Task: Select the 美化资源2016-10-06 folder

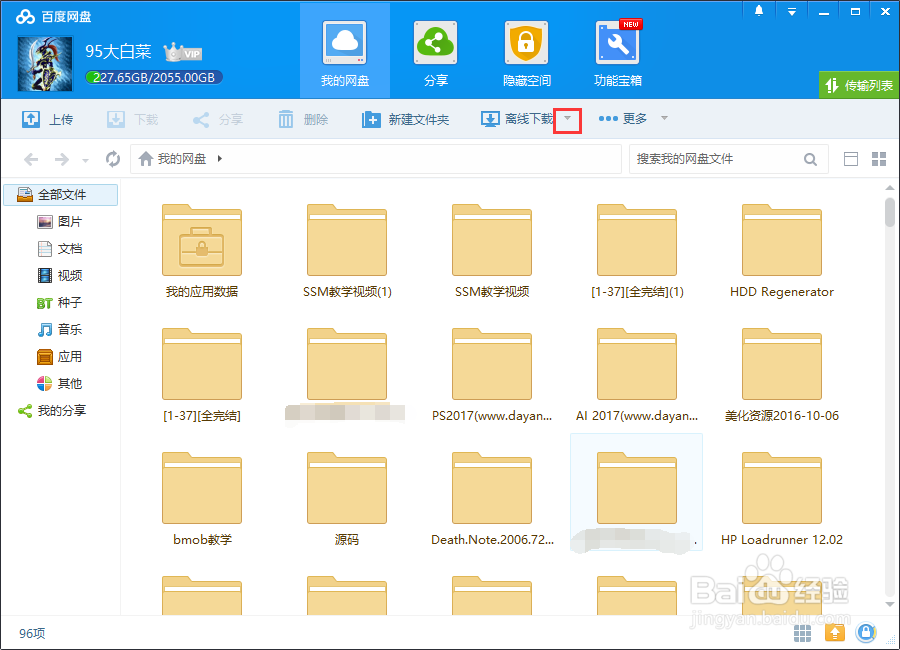Action: click(x=782, y=375)
